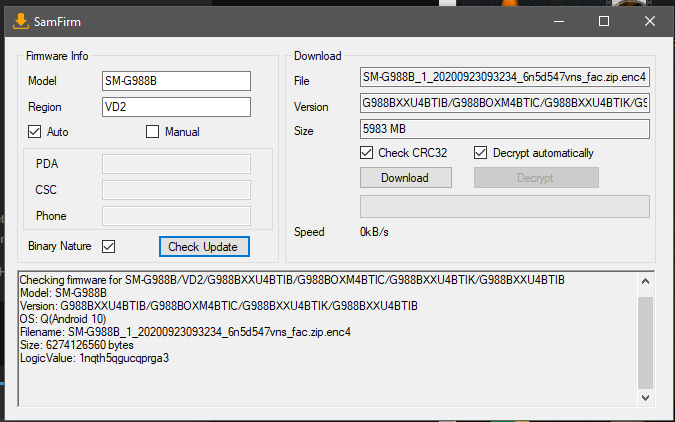The image size is (675, 422).
Task: Uncheck the Binary Nature checkbox
Action: pos(108,247)
